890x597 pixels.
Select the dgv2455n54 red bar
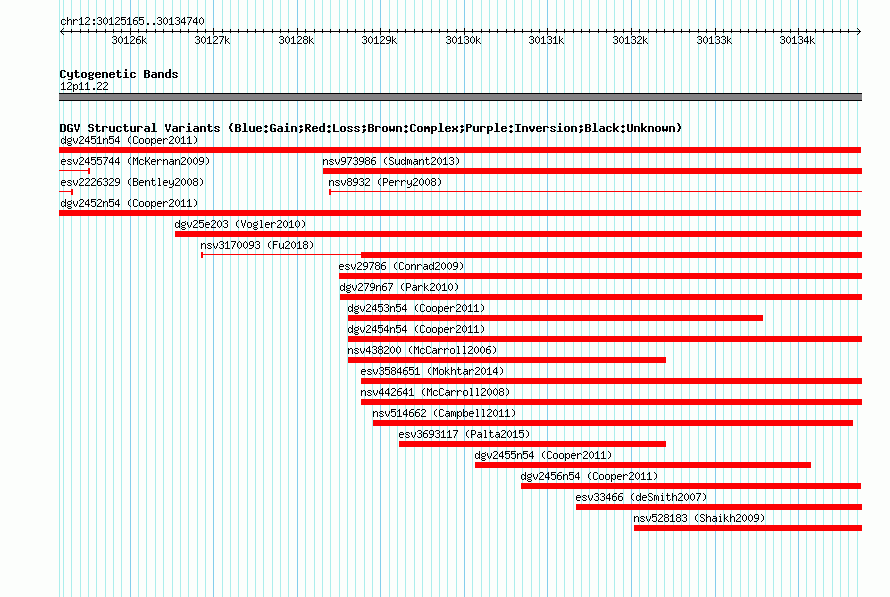coord(643,465)
